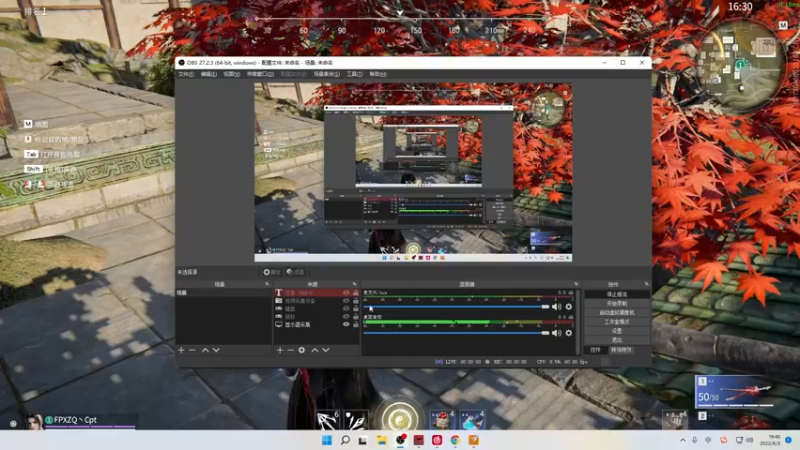Open Chrome from the taskbar
The width and height of the screenshot is (800, 450).
coord(455,440)
